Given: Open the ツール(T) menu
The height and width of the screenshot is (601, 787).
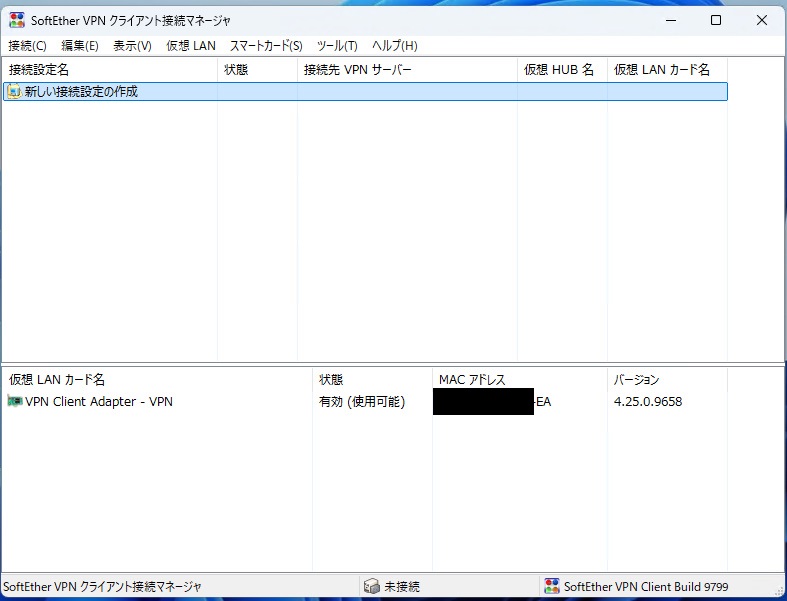Looking at the screenshot, I should pyautogui.click(x=337, y=46).
